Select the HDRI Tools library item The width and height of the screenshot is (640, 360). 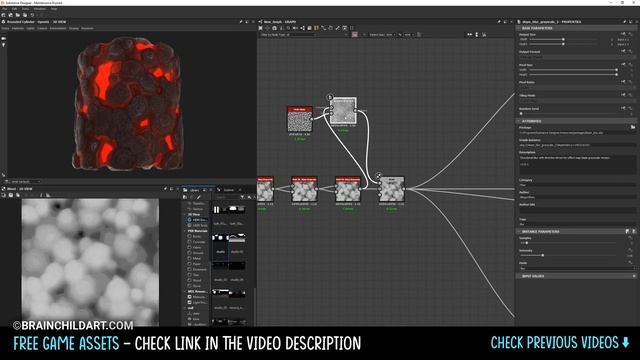[x=198, y=225]
